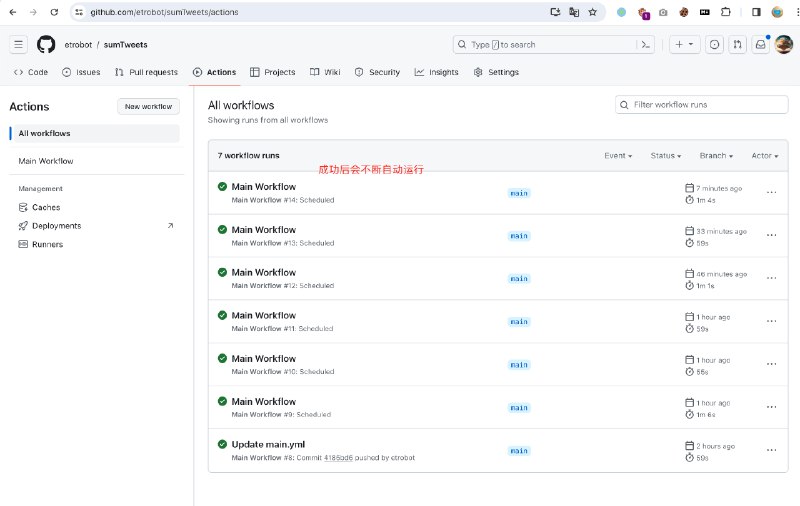Open the repository Settings tab
Image resolution: width=800 pixels, height=506 pixels.
(x=496, y=72)
